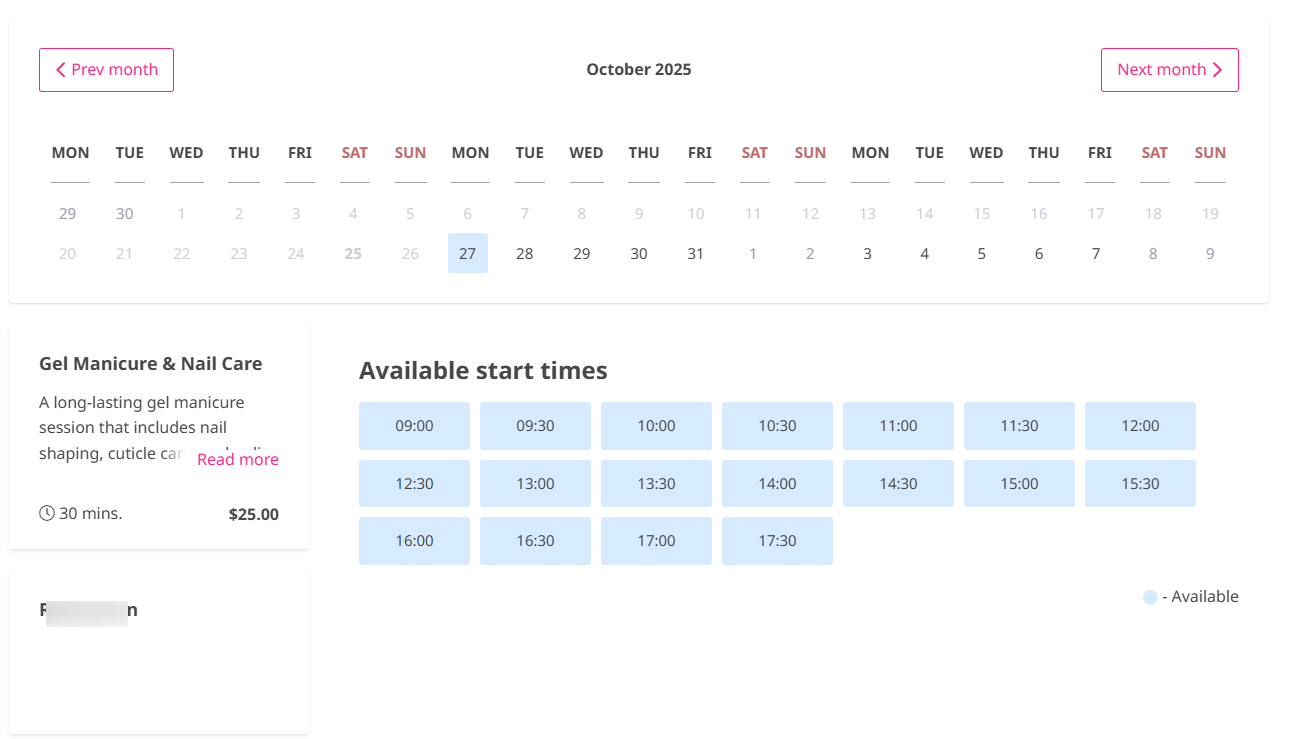Choose the 12:00 appointment slot

tap(1140, 425)
